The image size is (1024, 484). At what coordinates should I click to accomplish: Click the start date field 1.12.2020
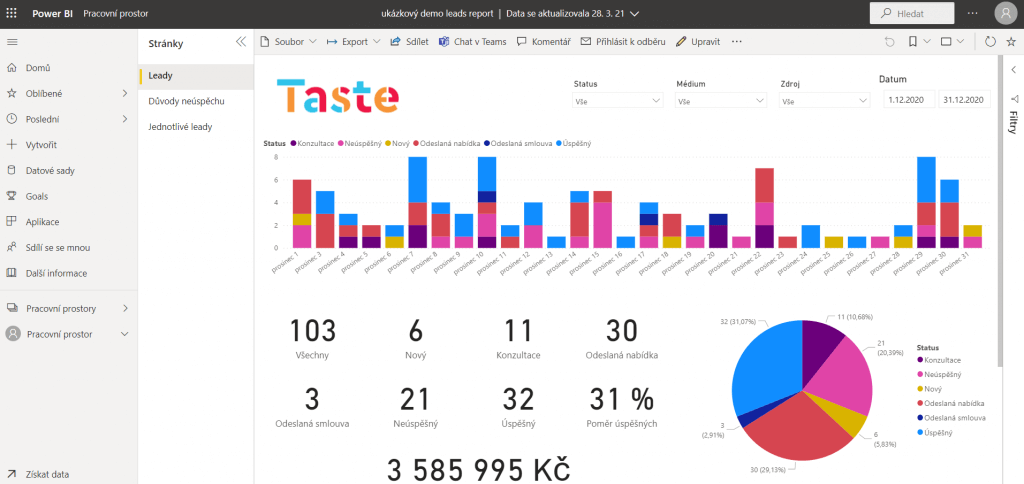[908, 100]
